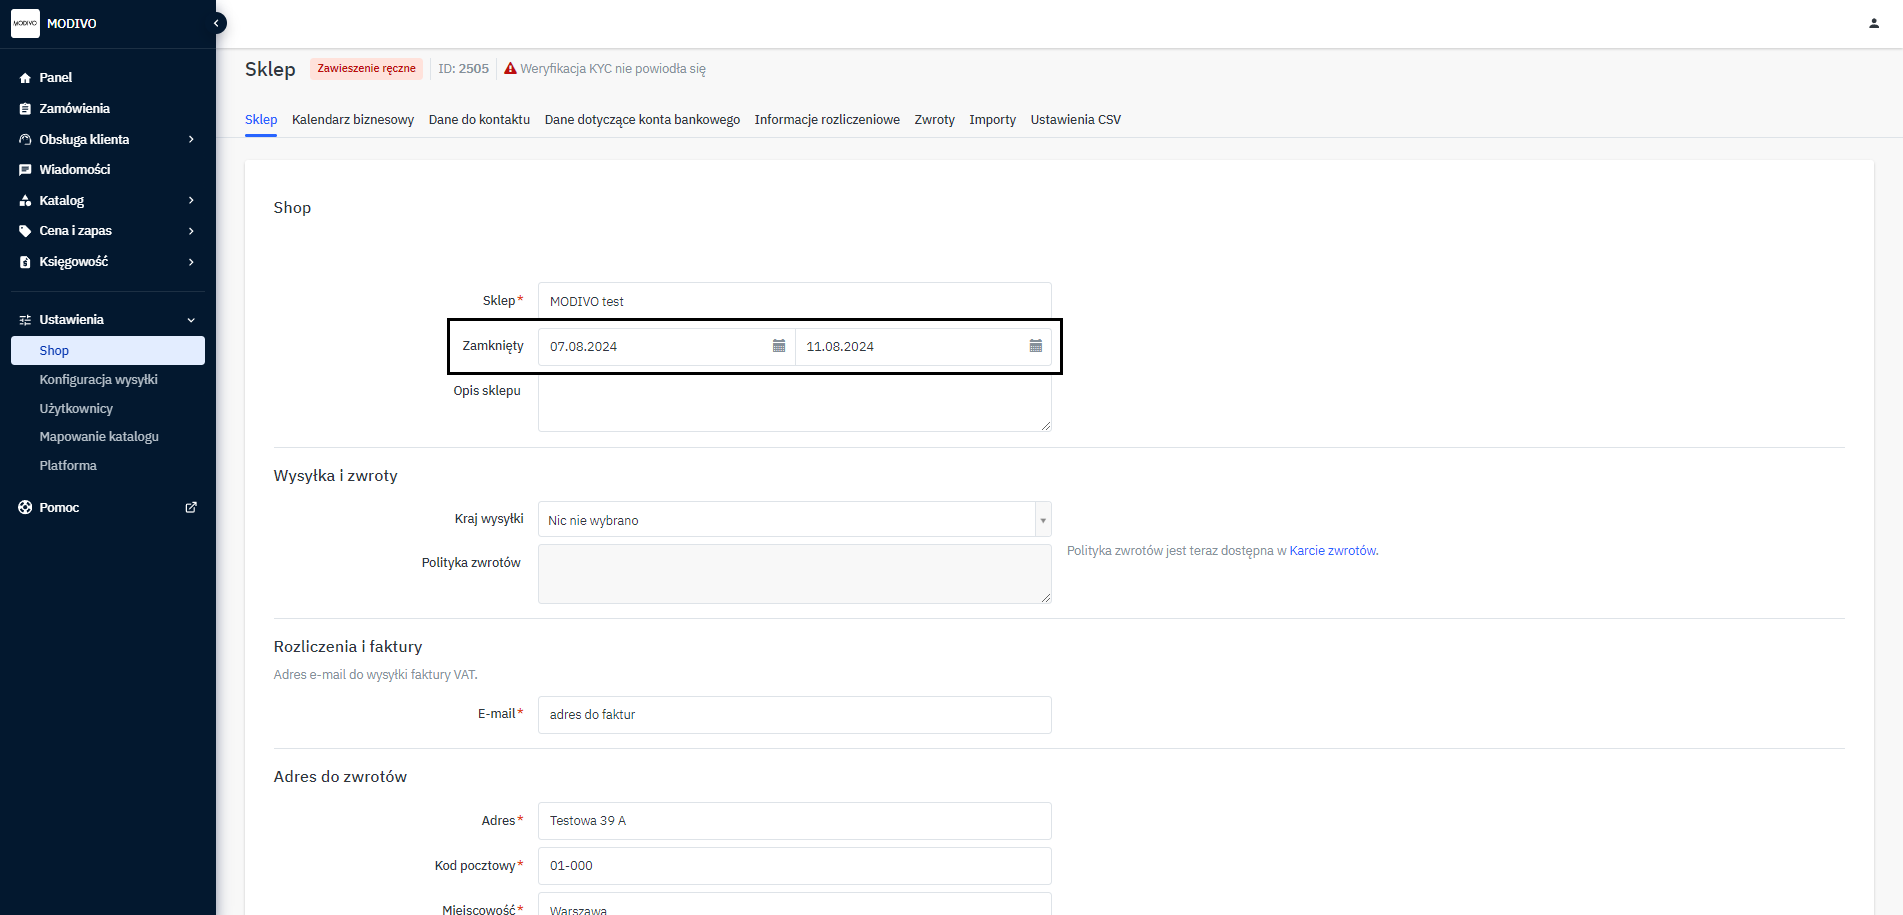Click the MODIVO logo
1903x915 pixels.
pyautogui.click(x=25, y=23)
